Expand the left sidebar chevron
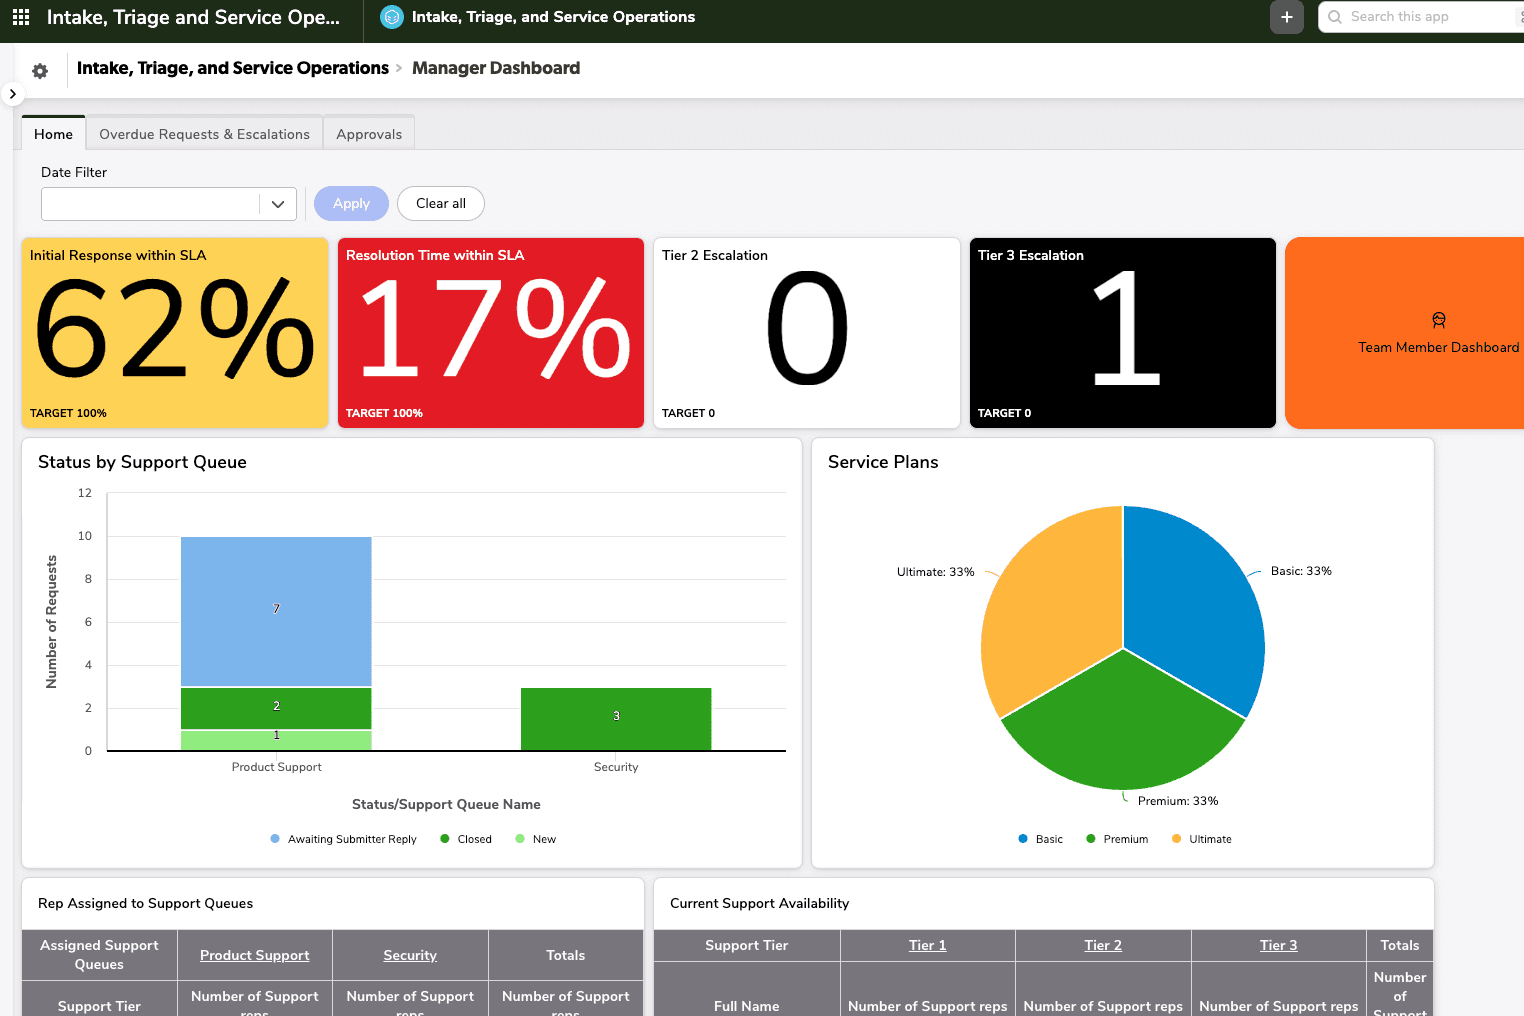The height and width of the screenshot is (1016, 1524). pyautogui.click(x=12, y=94)
